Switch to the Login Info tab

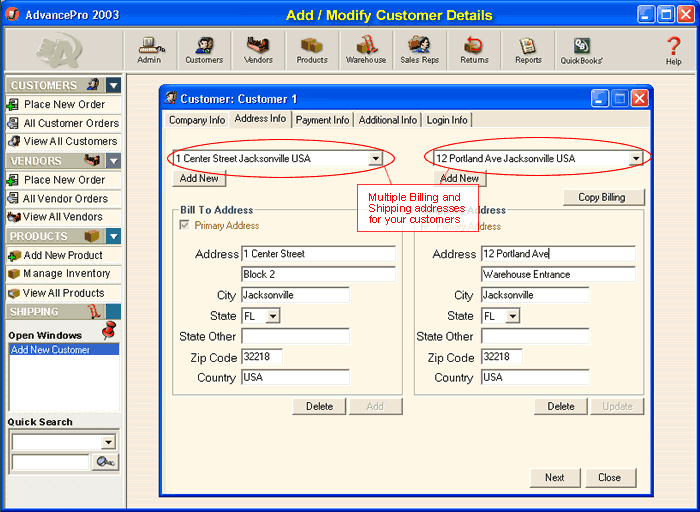447,120
